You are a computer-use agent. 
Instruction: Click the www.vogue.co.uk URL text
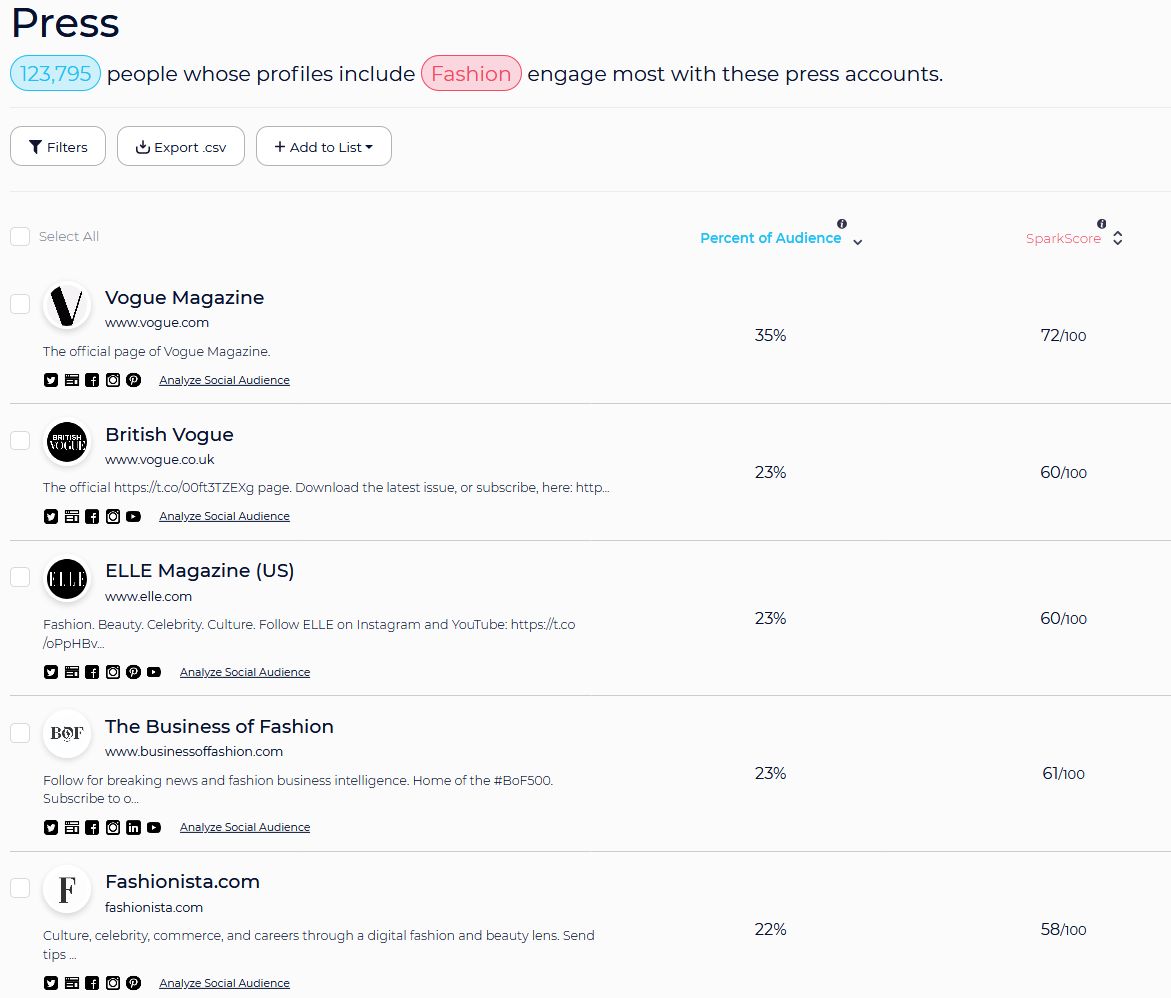pos(160,459)
